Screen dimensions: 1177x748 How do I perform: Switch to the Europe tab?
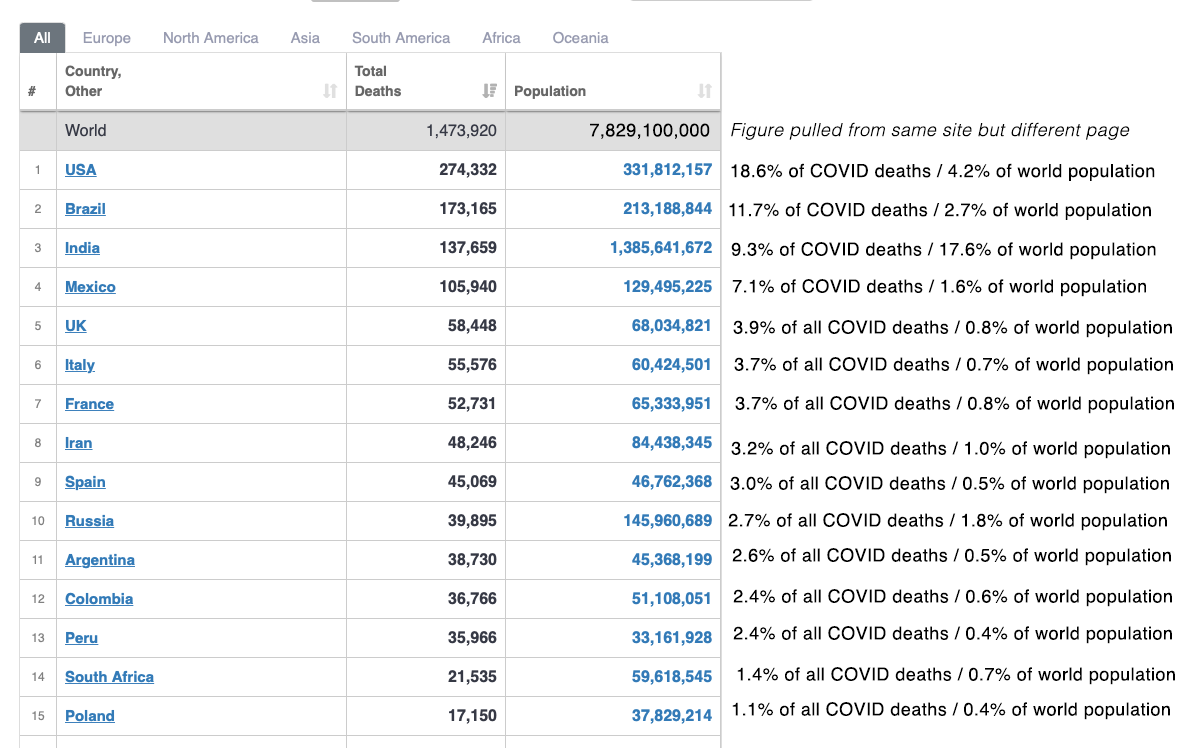(x=106, y=38)
